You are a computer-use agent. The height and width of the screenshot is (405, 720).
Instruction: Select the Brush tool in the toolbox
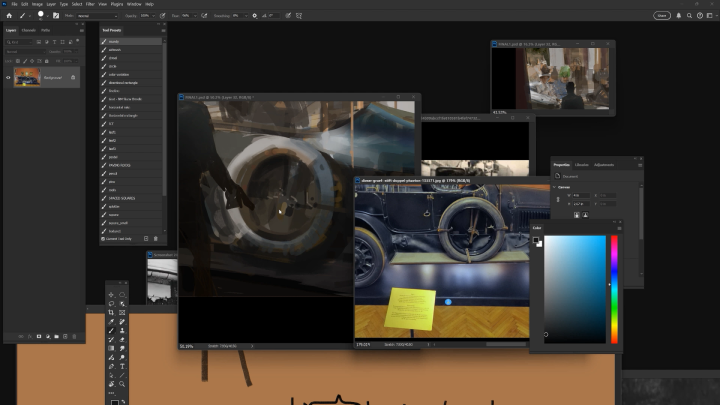(x=111, y=331)
